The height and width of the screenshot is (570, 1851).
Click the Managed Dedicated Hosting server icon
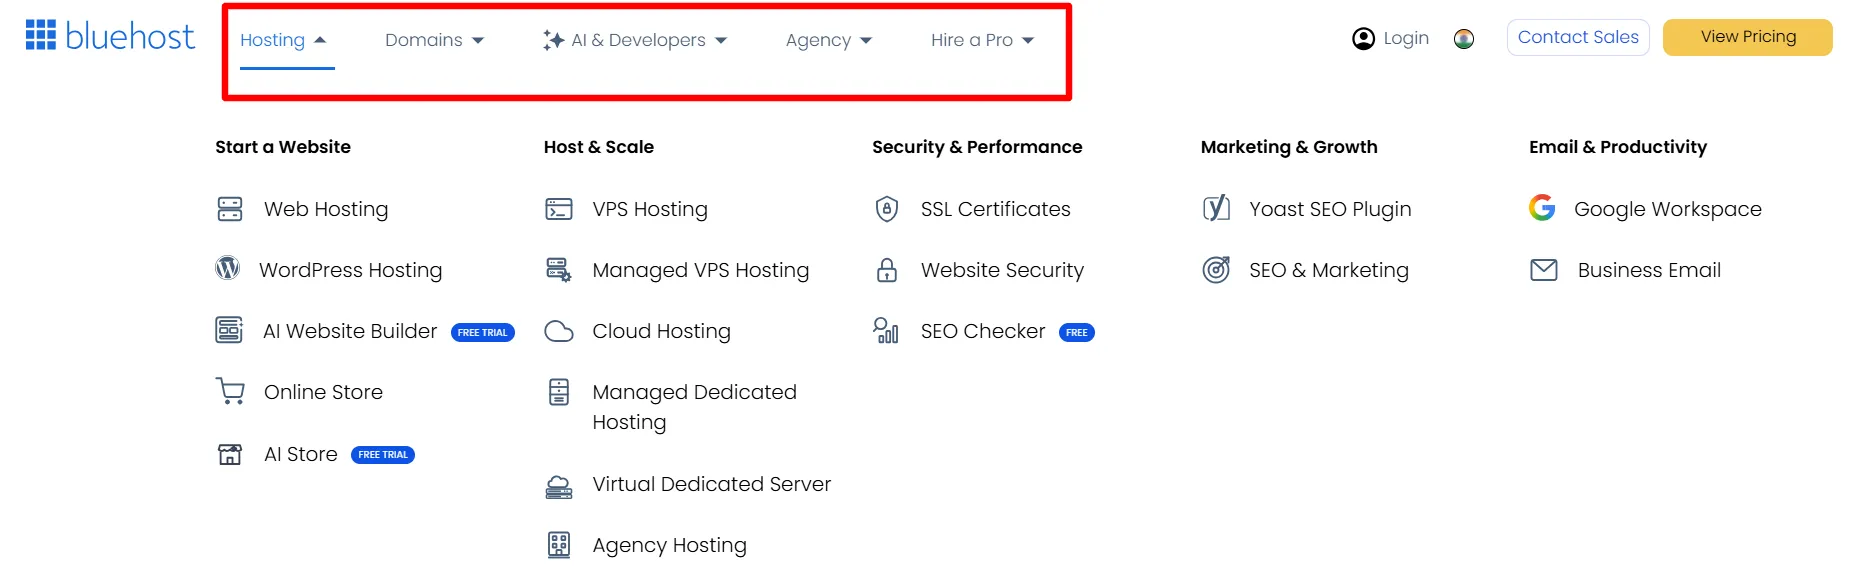[559, 392]
